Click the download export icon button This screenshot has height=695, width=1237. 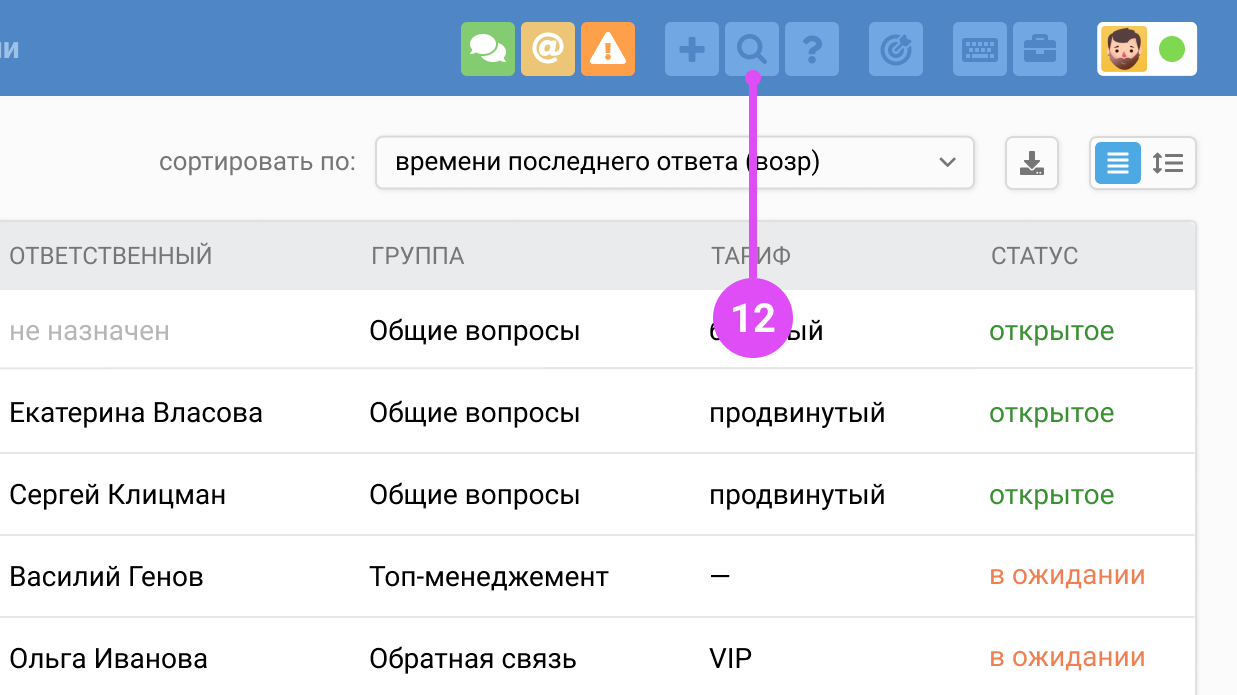tap(1031, 163)
